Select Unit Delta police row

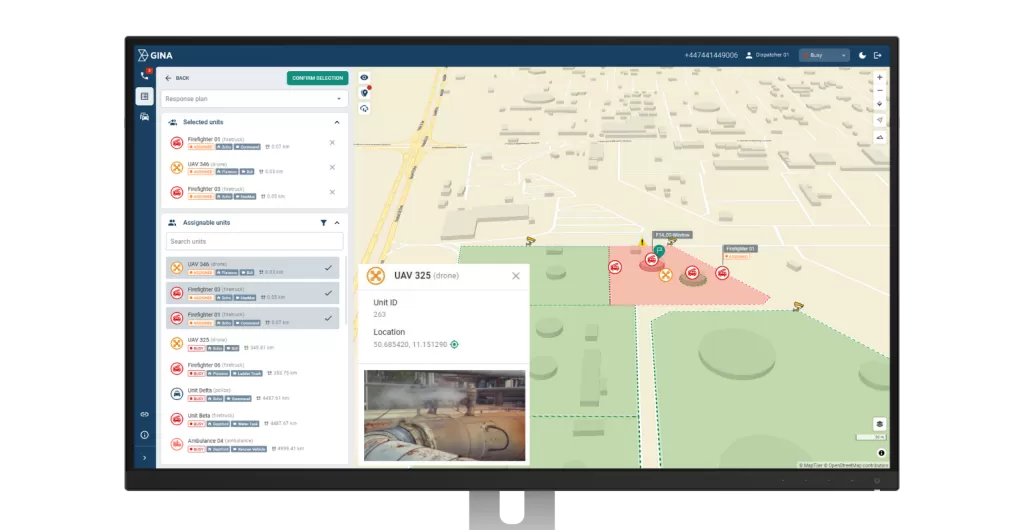click(x=253, y=394)
